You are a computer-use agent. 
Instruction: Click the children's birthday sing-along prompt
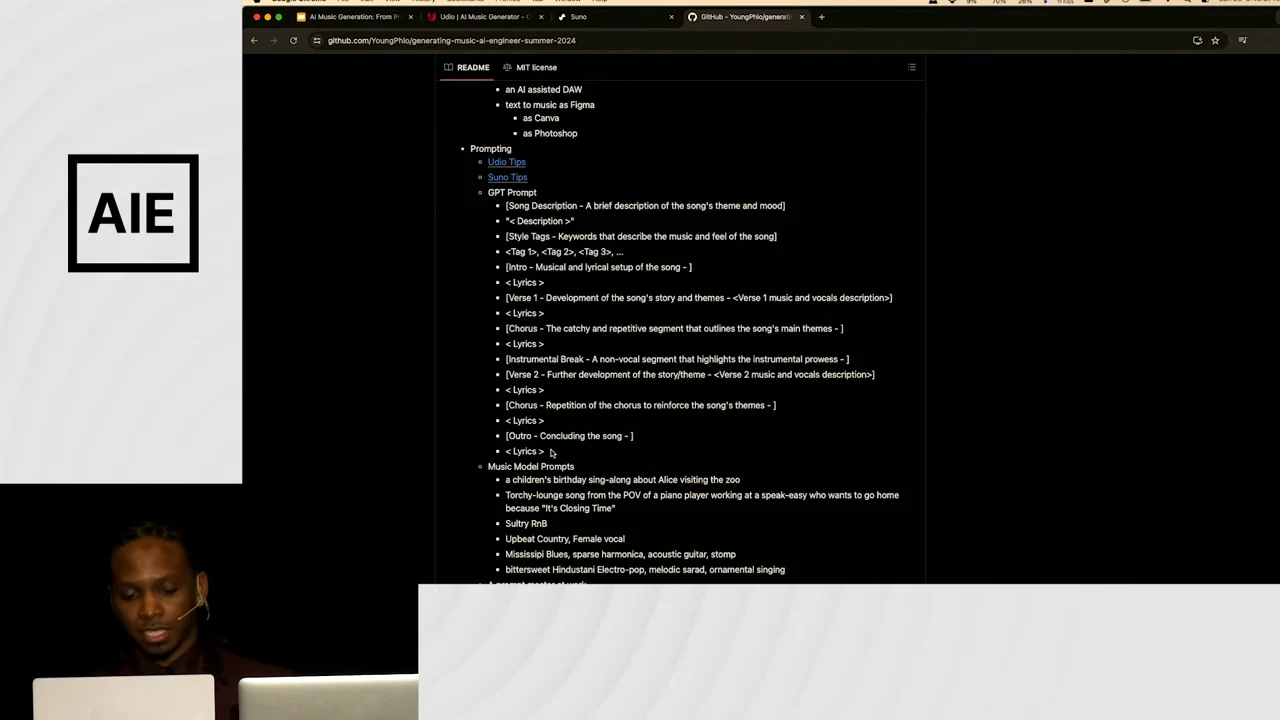pyautogui.click(x=622, y=480)
